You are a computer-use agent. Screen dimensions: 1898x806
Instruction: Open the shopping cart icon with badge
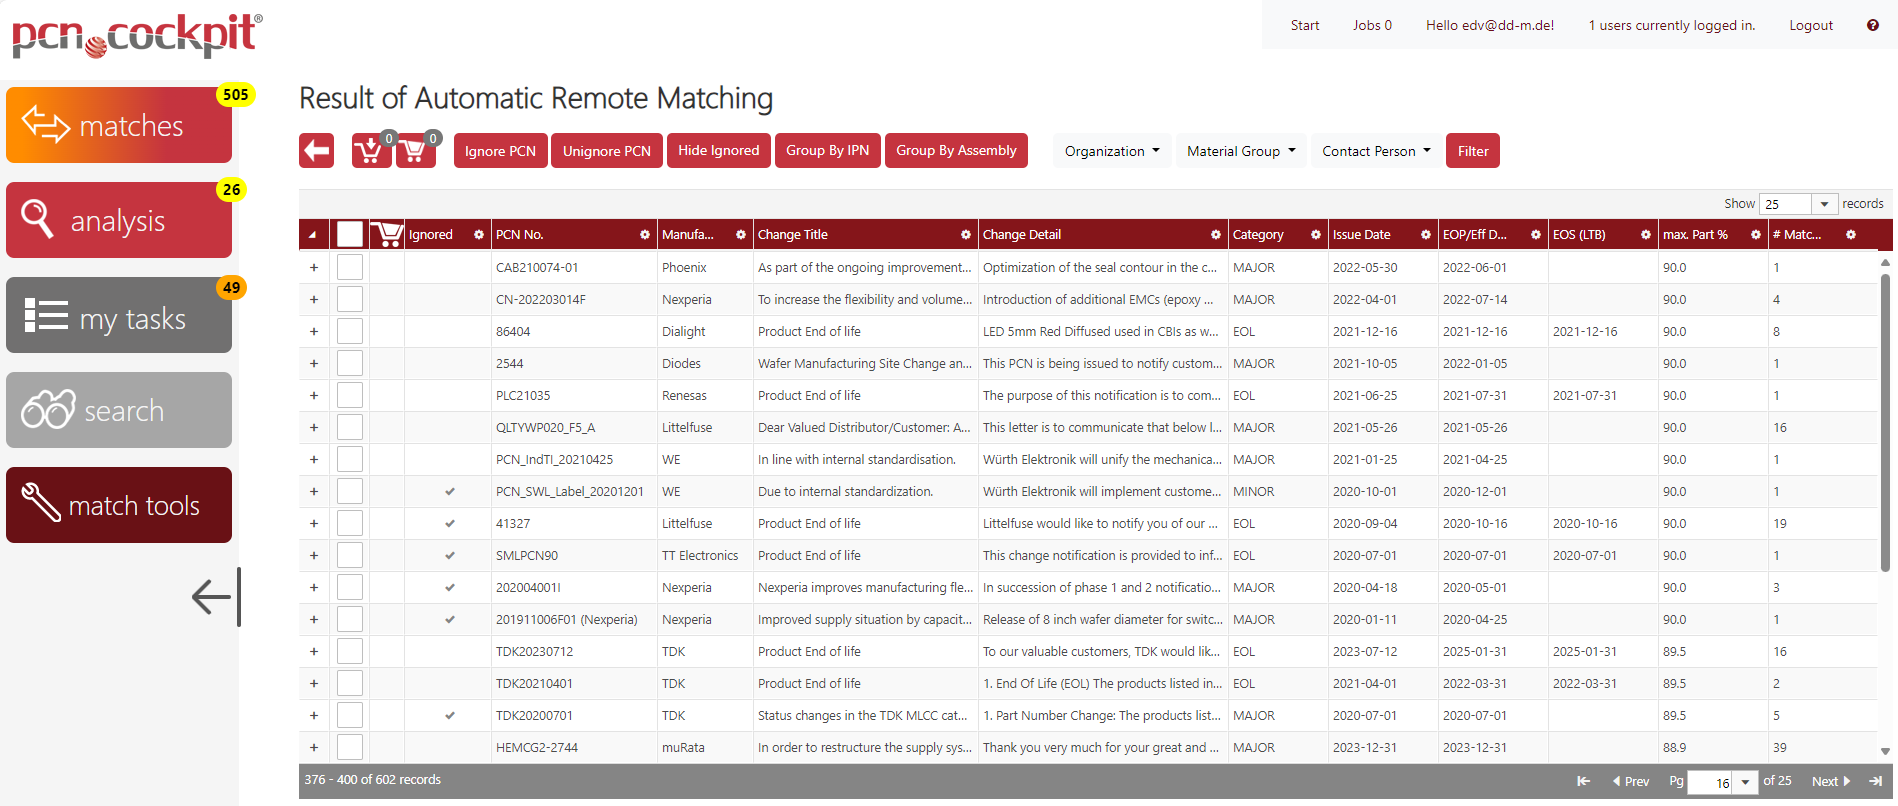(416, 151)
